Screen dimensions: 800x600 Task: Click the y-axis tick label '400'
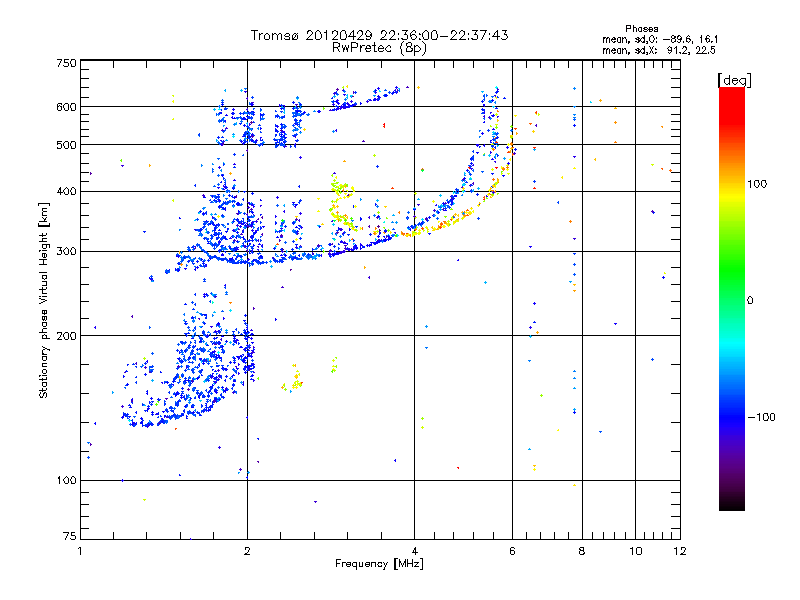pyautogui.click(x=67, y=191)
